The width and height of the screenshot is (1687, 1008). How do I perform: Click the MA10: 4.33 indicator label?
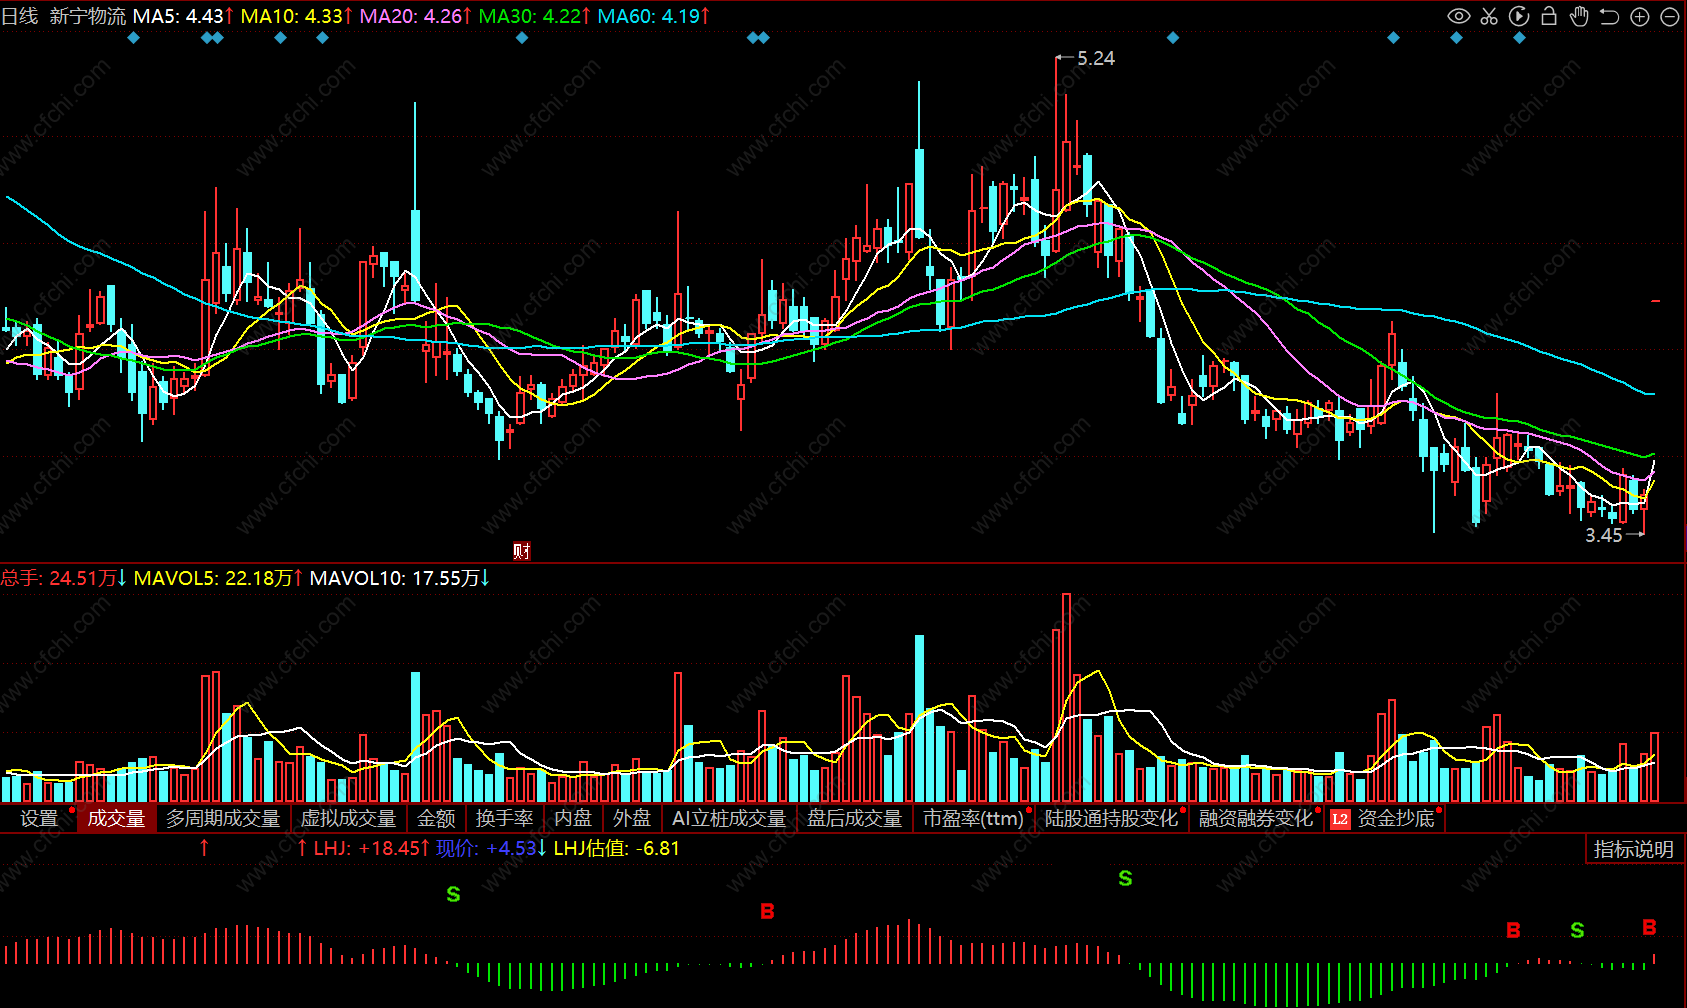(x=296, y=16)
